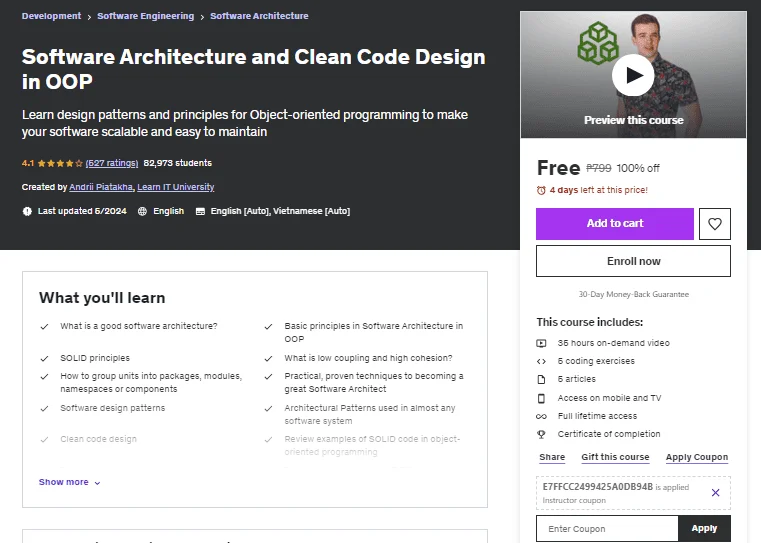
Task: Click the Clean code design item
Action: pos(99,439)
